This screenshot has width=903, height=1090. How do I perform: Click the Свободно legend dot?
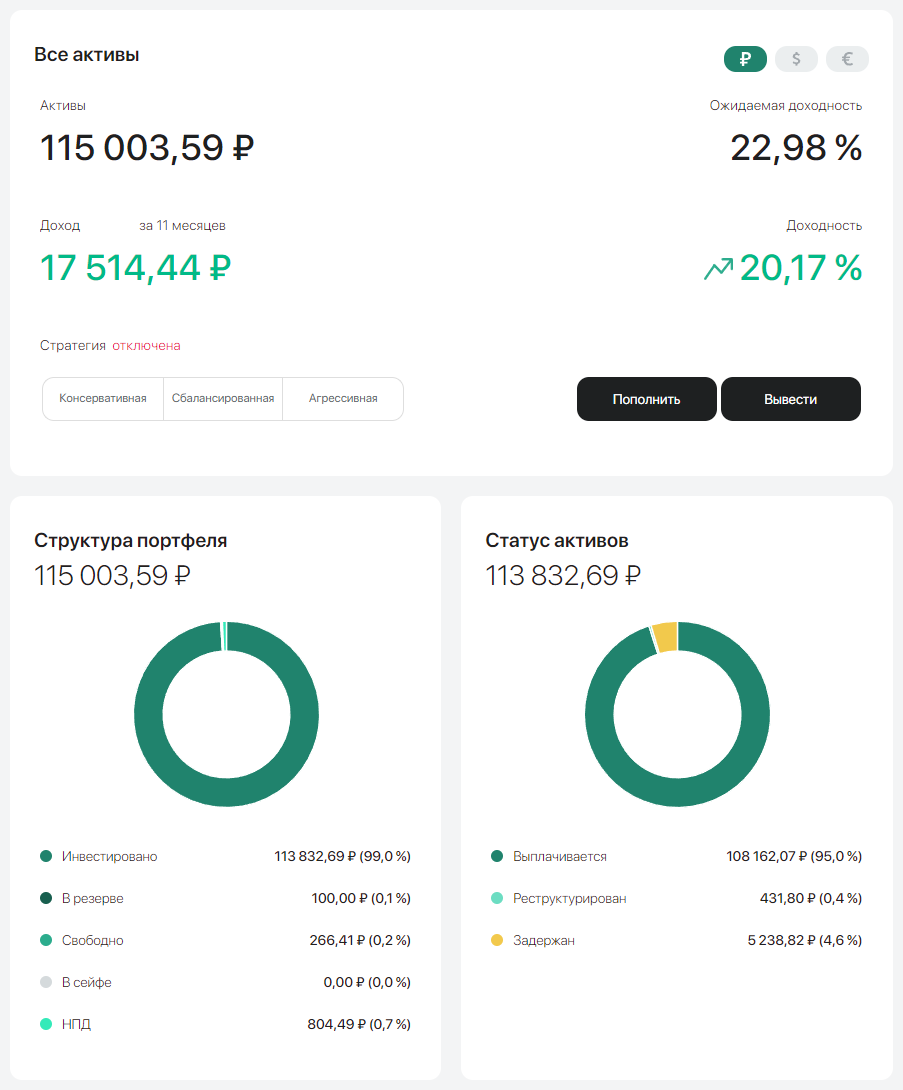point(46,941)
